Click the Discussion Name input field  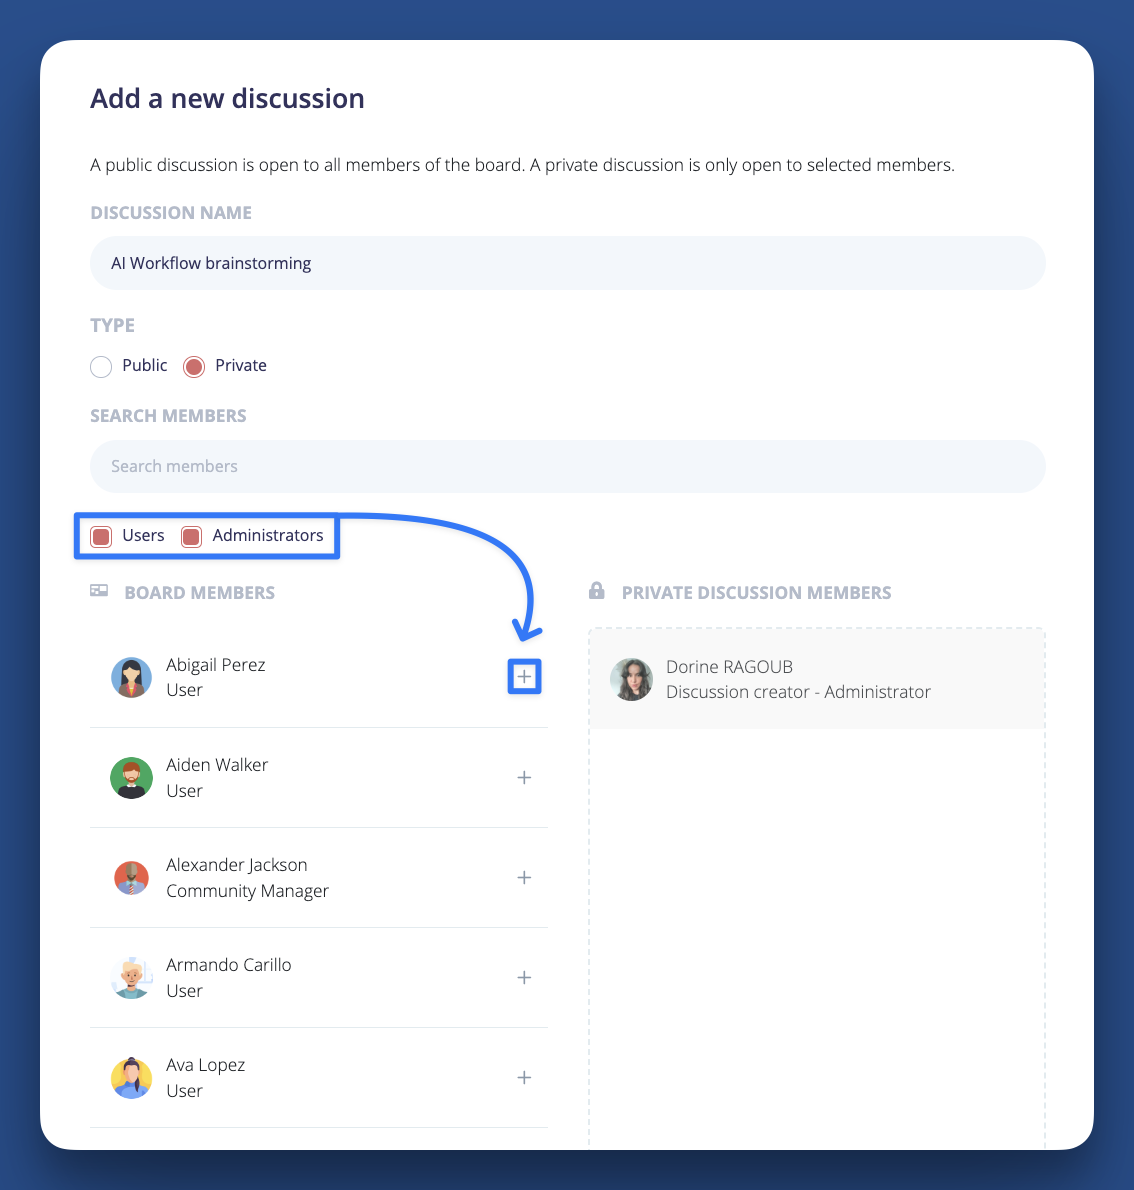[x=568, y=263]
